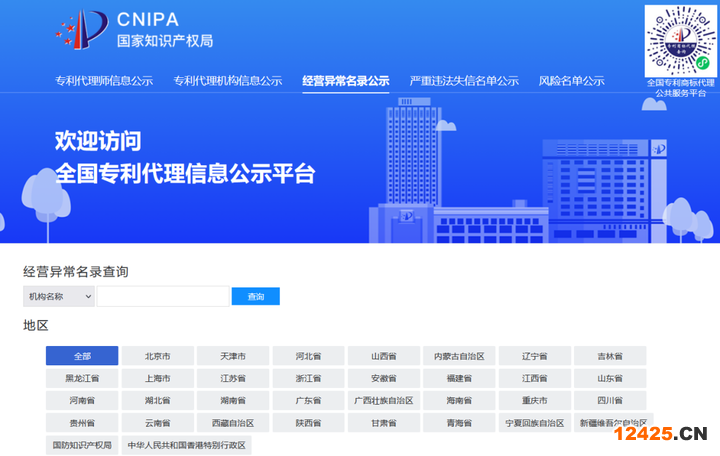This screenshot has width=720, height=456.
Task: Select 西藏自治区 region filter
Action: [x=233, y=423]
